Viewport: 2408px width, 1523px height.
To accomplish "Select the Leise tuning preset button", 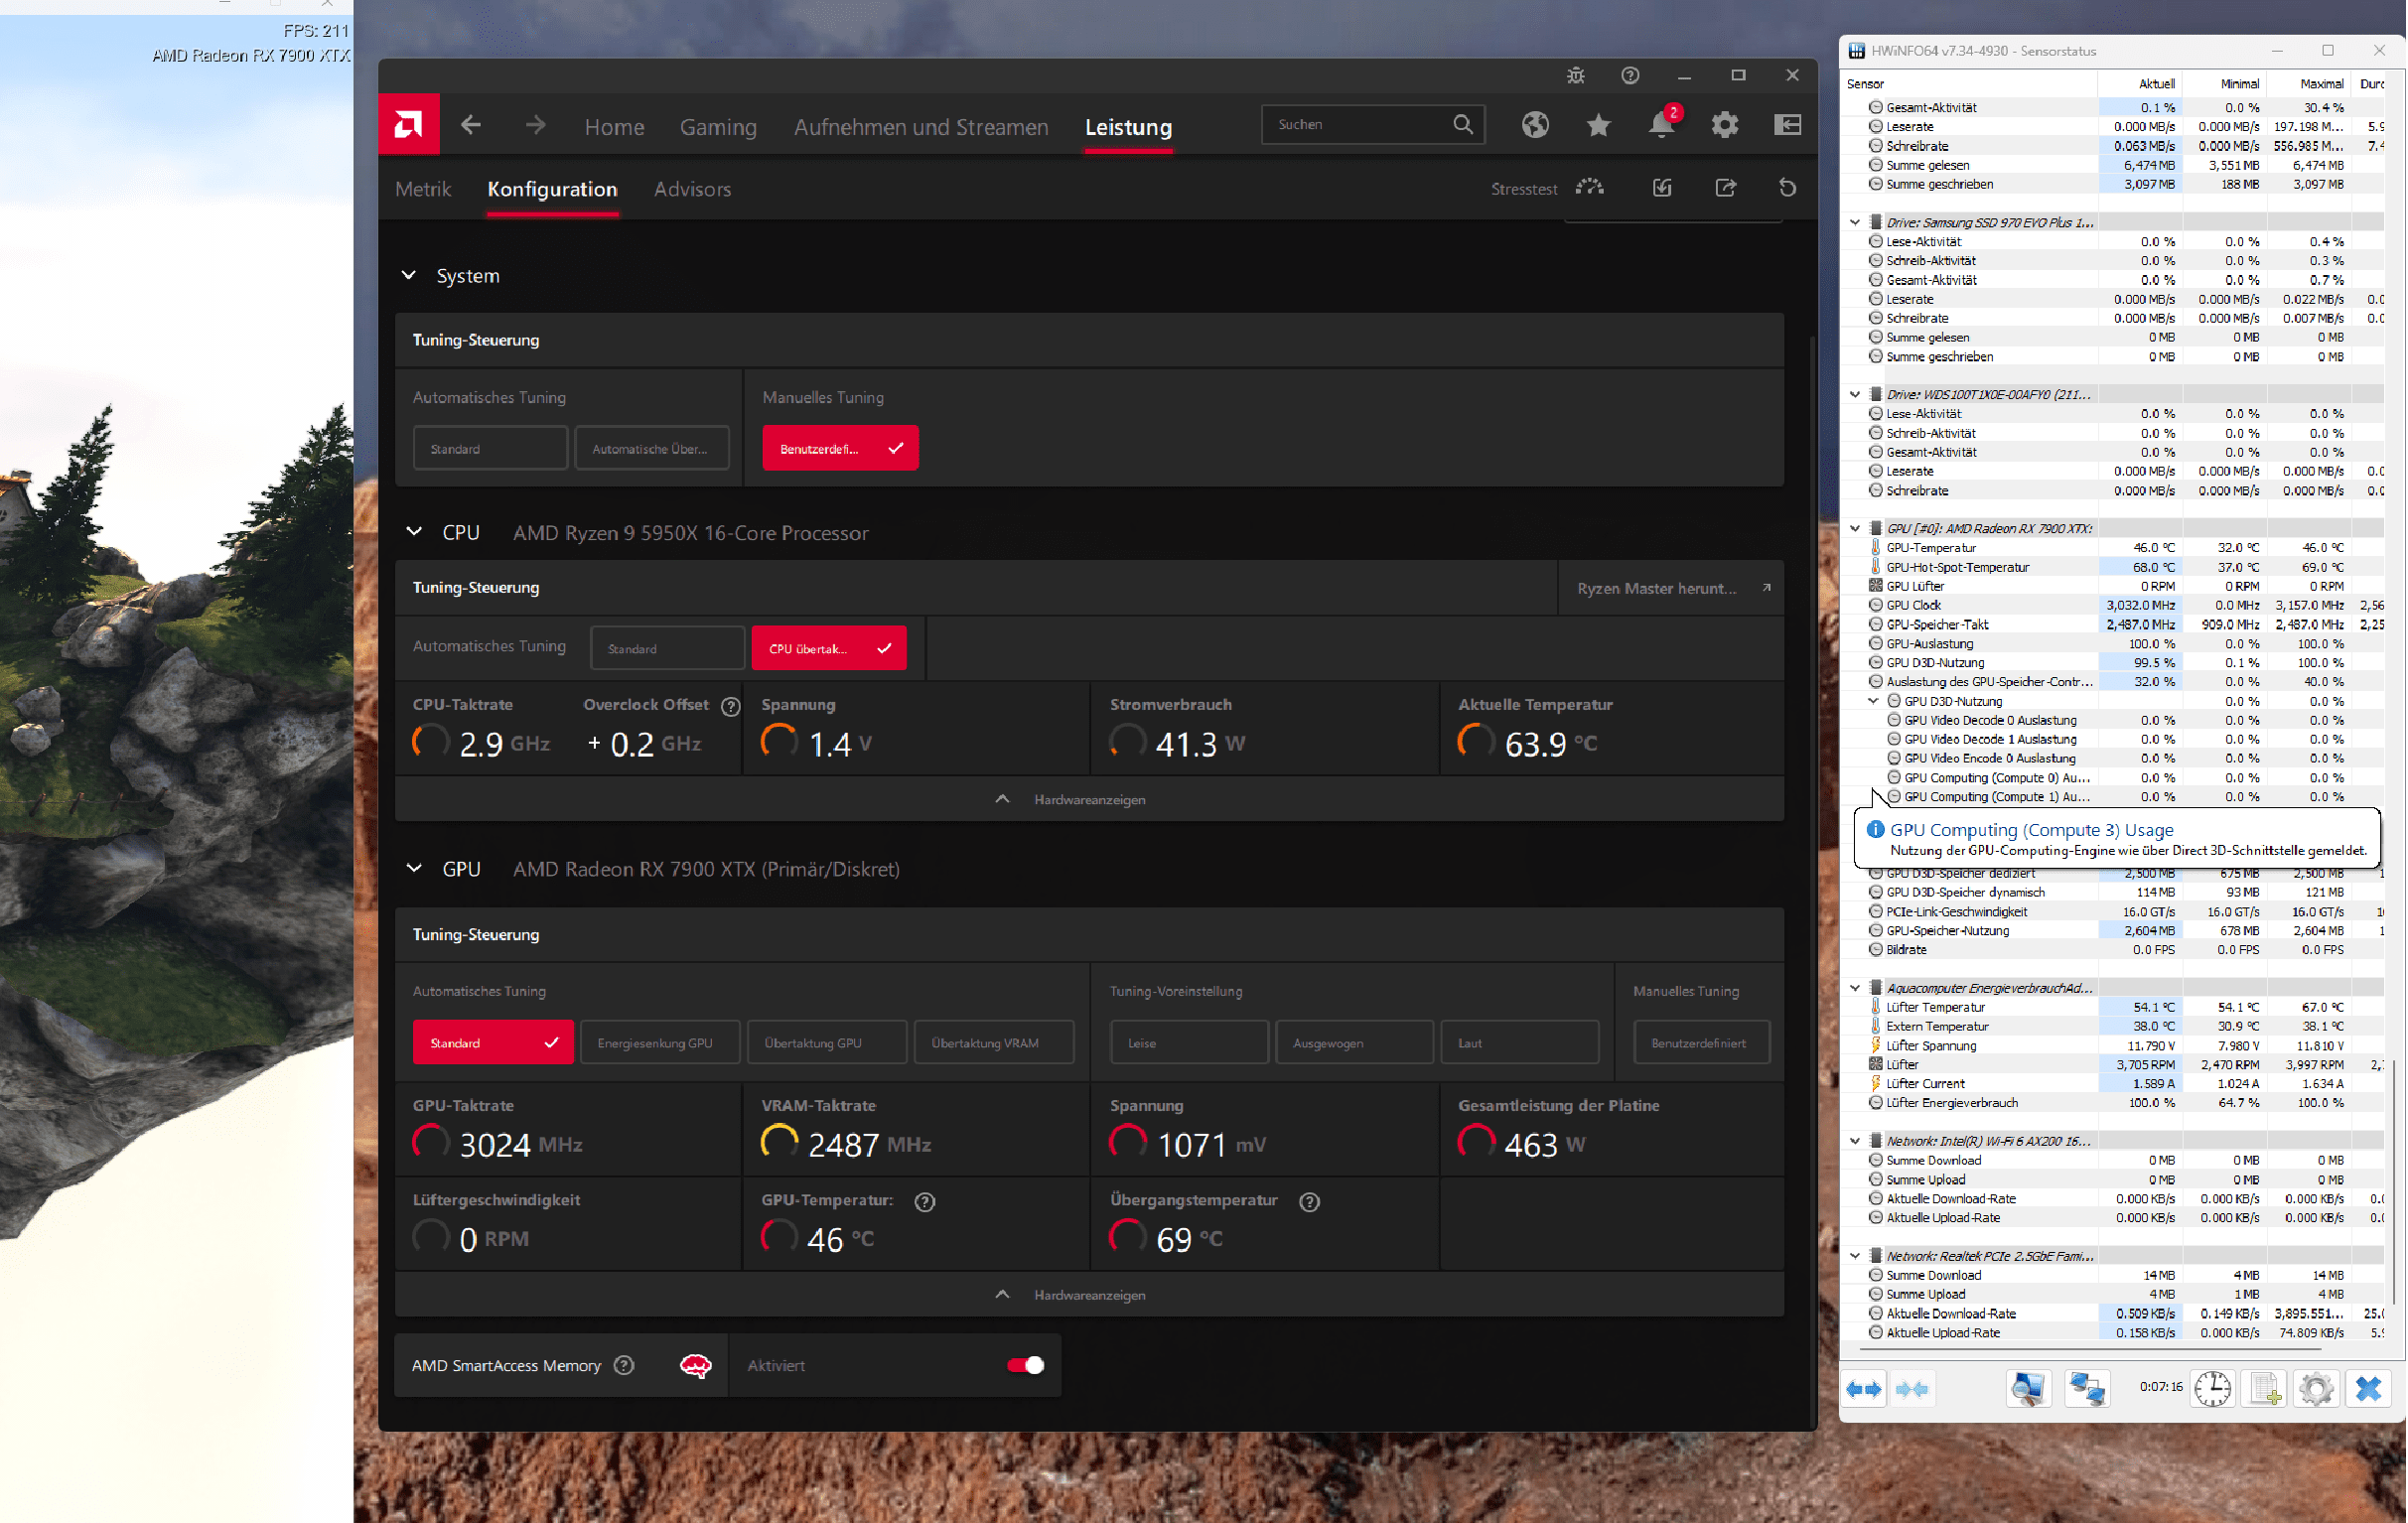I will 1188,1043.
